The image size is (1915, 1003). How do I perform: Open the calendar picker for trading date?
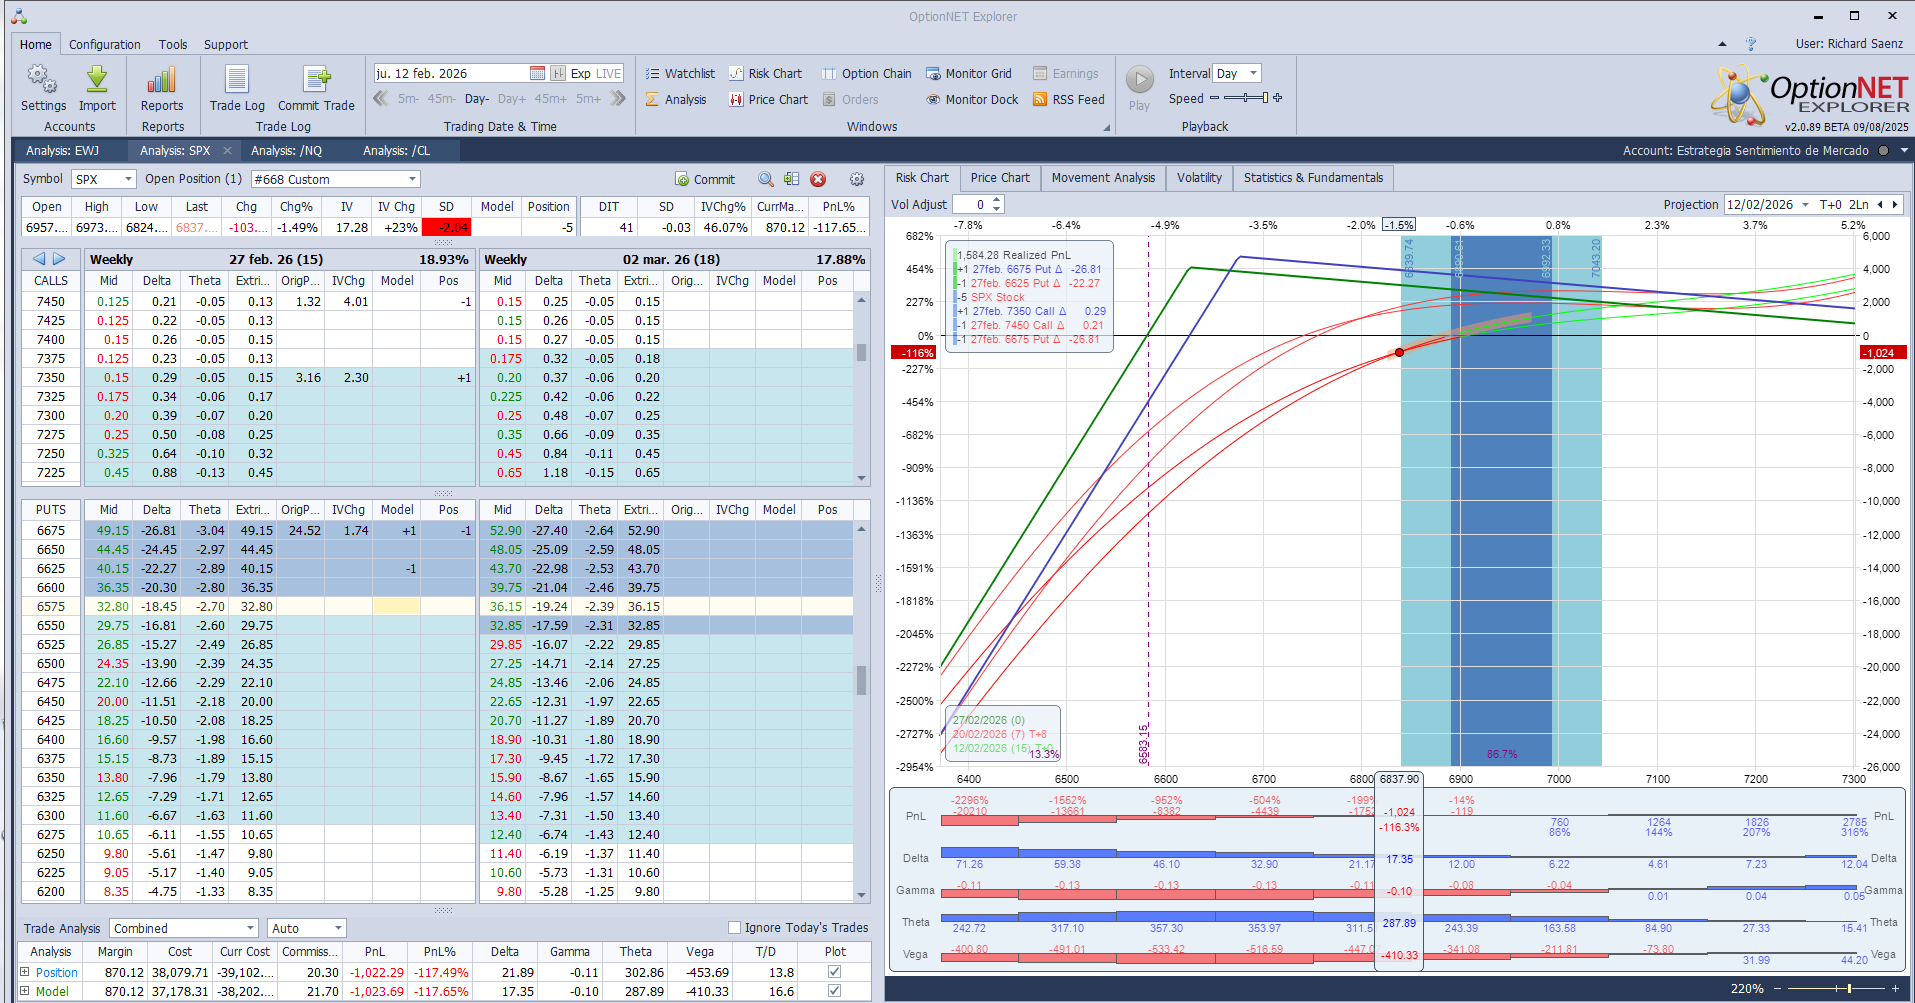[x=537, y=73]
